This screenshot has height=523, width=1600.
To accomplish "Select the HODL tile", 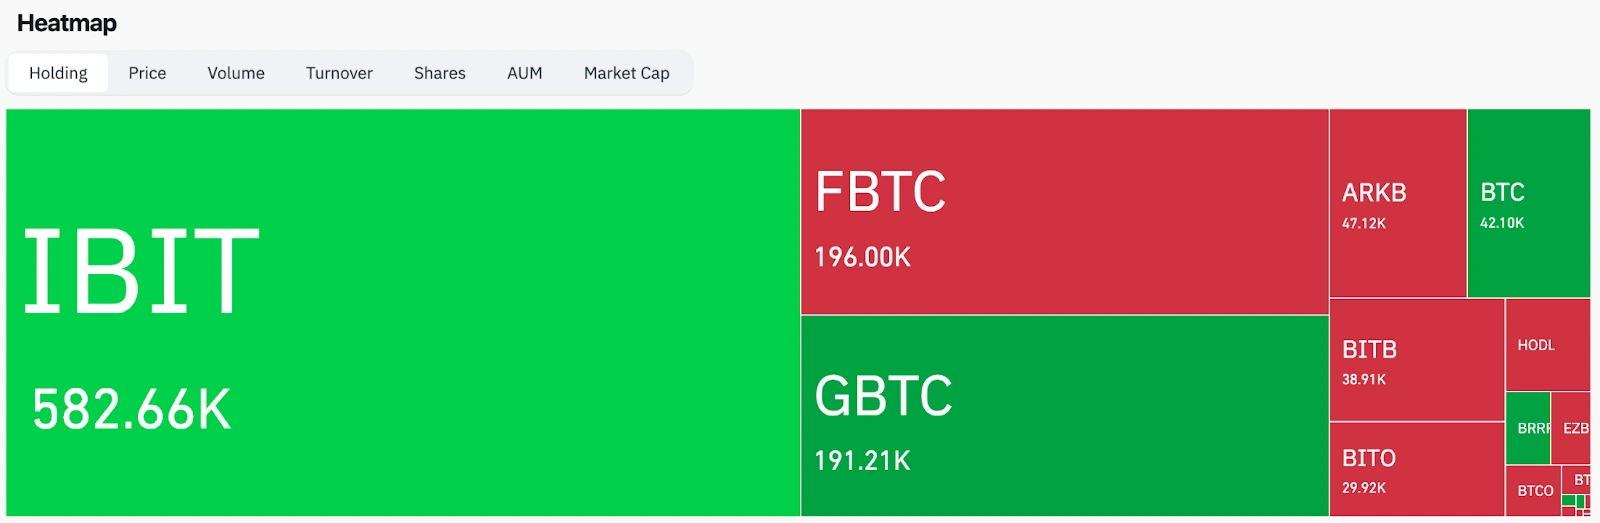I will 1548,345.
